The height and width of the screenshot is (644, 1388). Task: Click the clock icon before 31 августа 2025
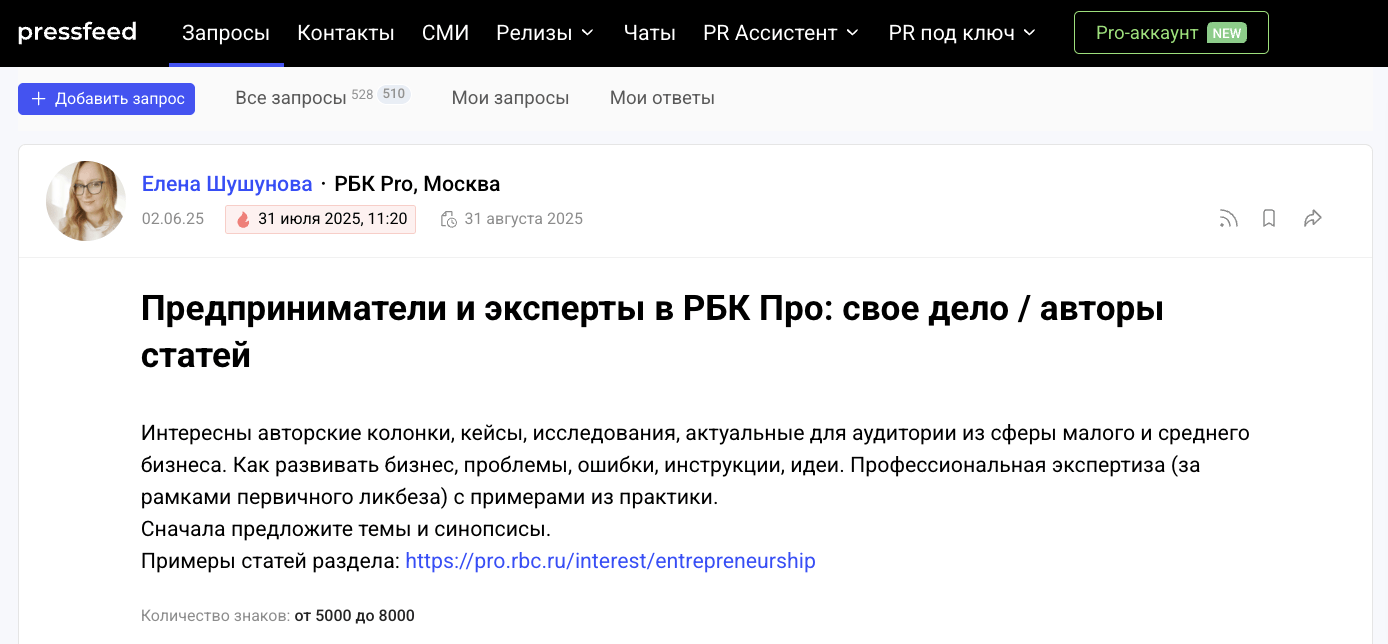(449, 219)
